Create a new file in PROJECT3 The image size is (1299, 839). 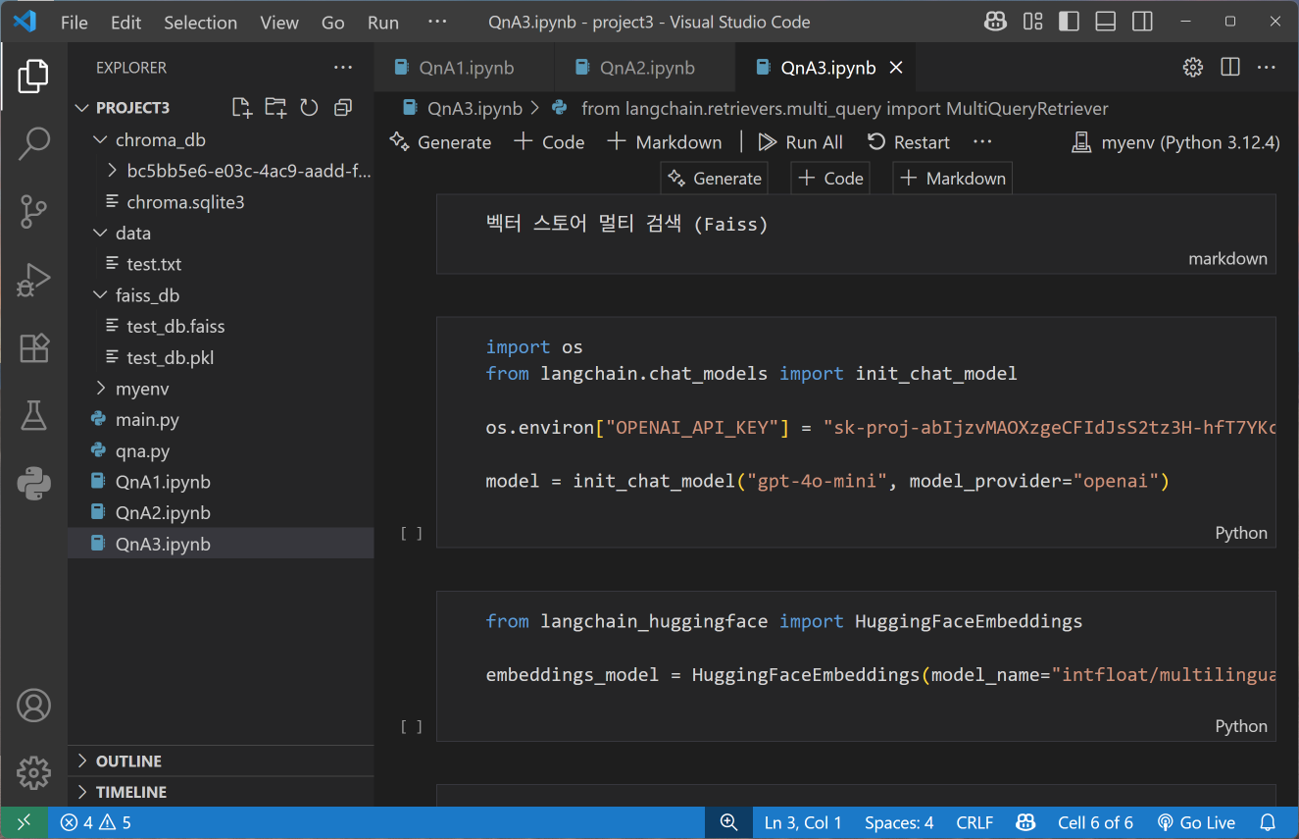tap(241, 107)
